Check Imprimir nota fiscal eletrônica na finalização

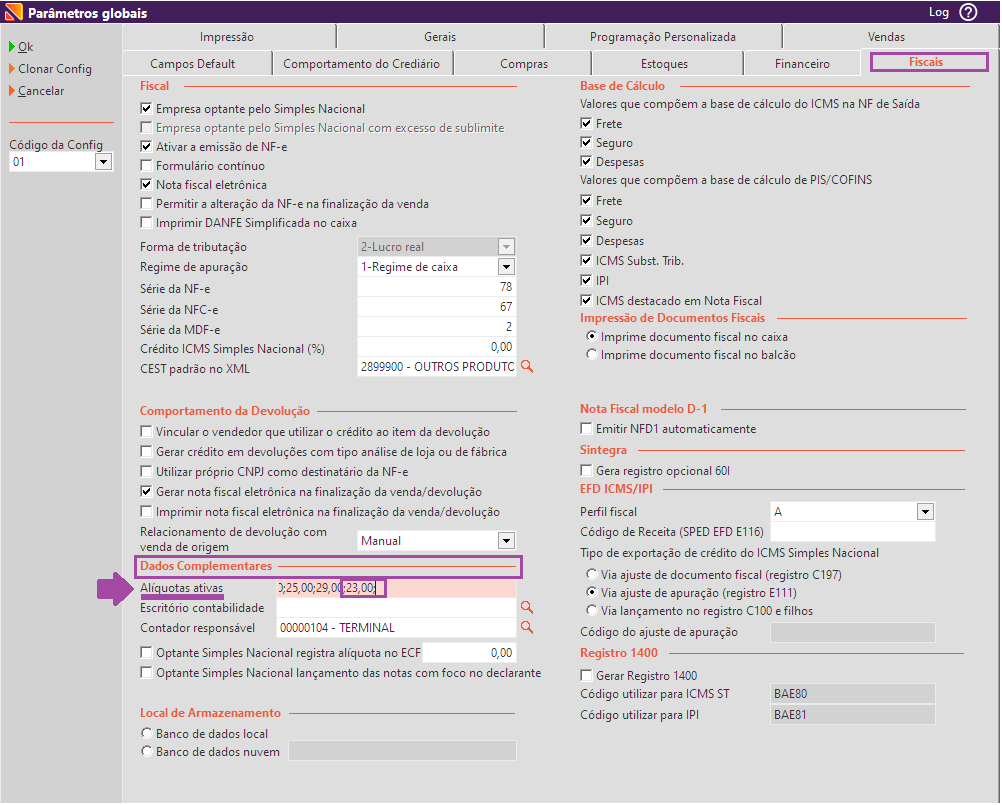click(x=146, y=511)
